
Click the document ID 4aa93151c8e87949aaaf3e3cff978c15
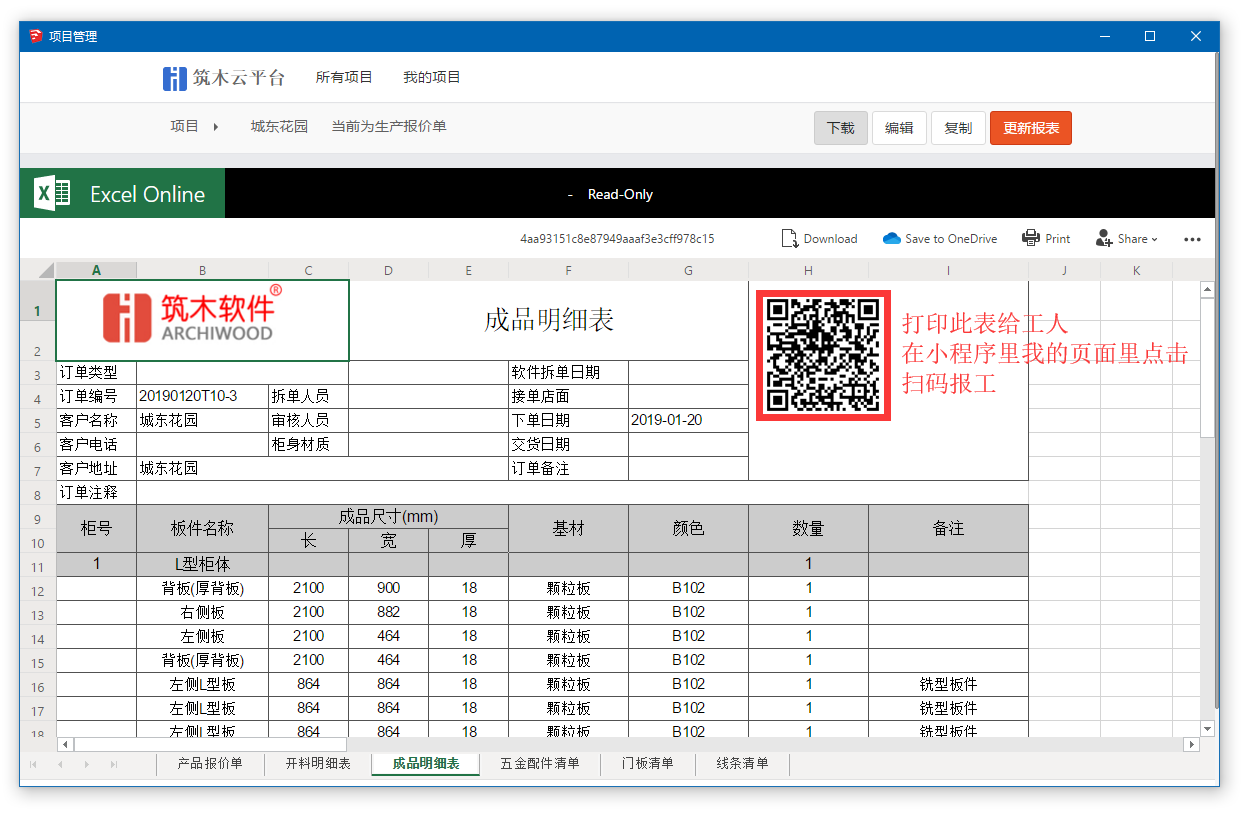point(617,239)
